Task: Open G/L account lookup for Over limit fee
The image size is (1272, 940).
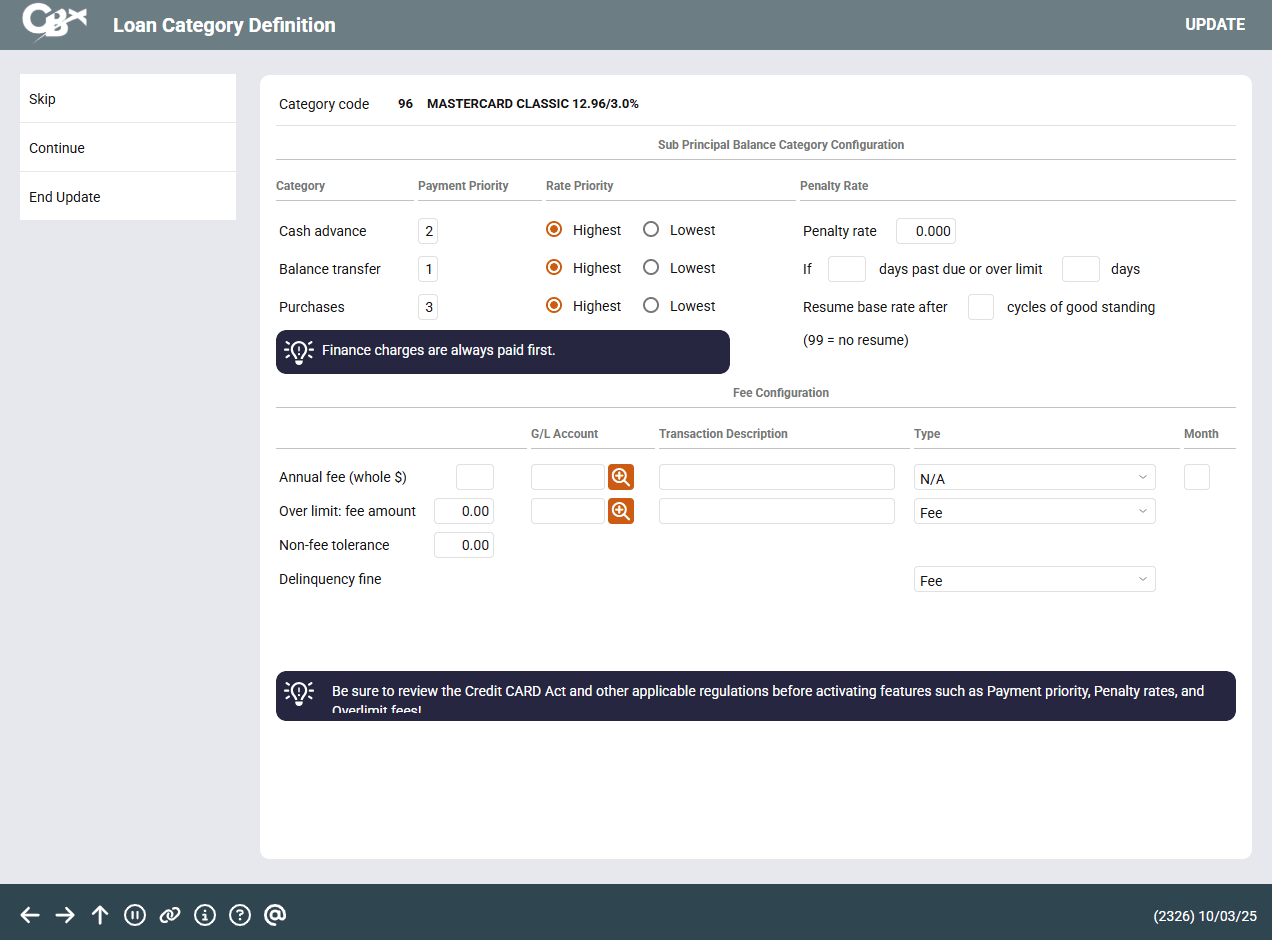Action: point(621,511)
